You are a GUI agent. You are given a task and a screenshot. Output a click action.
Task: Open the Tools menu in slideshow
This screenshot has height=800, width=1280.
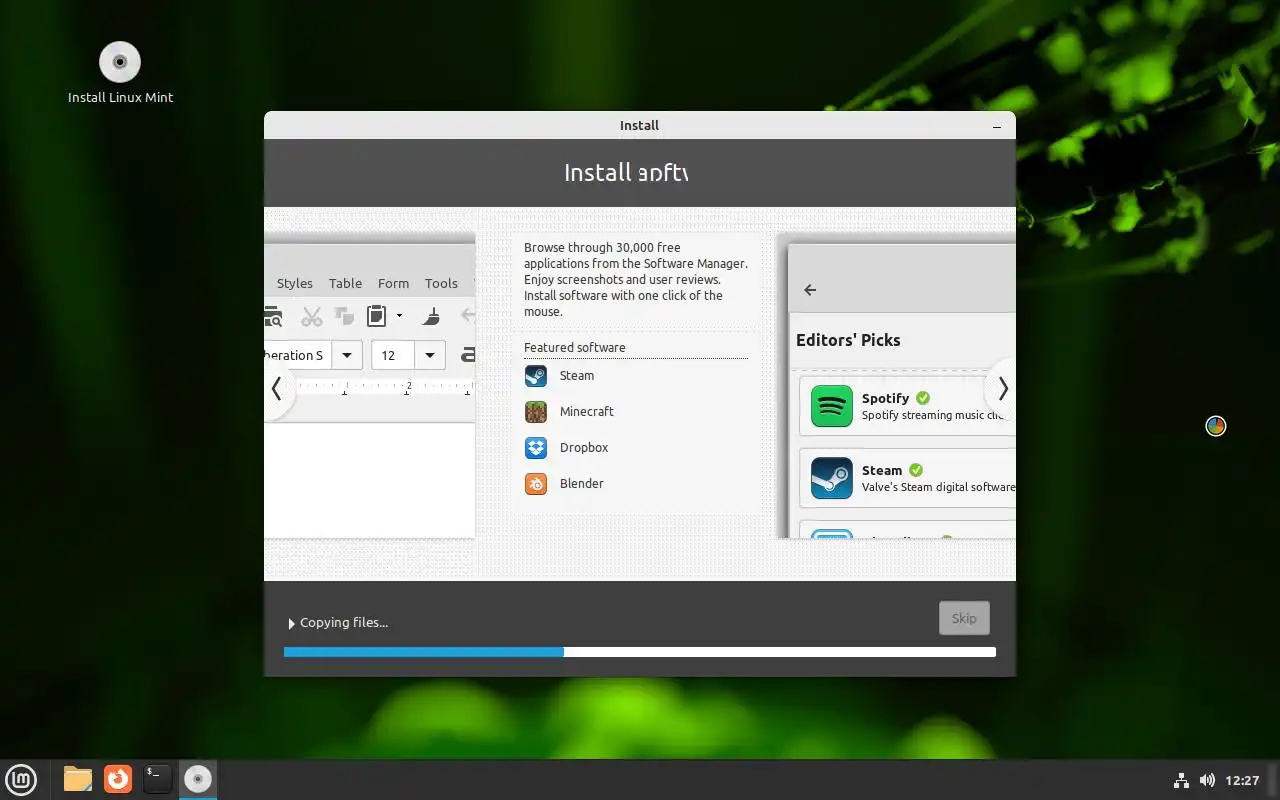pos(441,283)
